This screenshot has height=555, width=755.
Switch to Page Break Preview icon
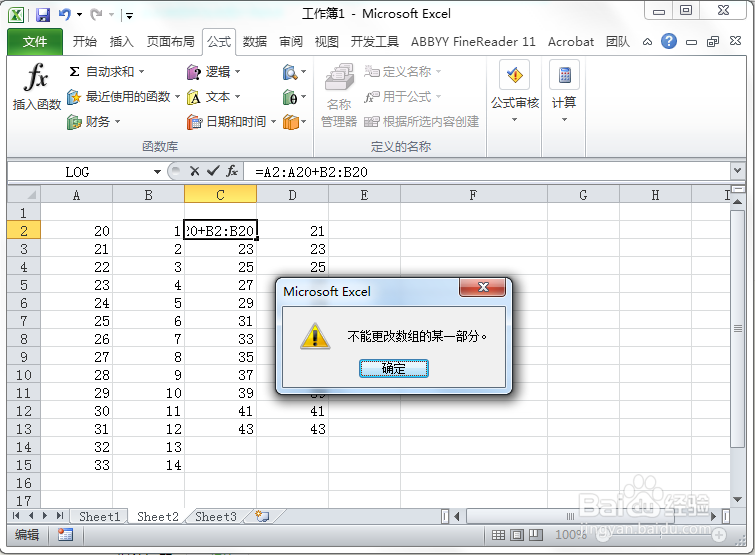pos(535,535)
